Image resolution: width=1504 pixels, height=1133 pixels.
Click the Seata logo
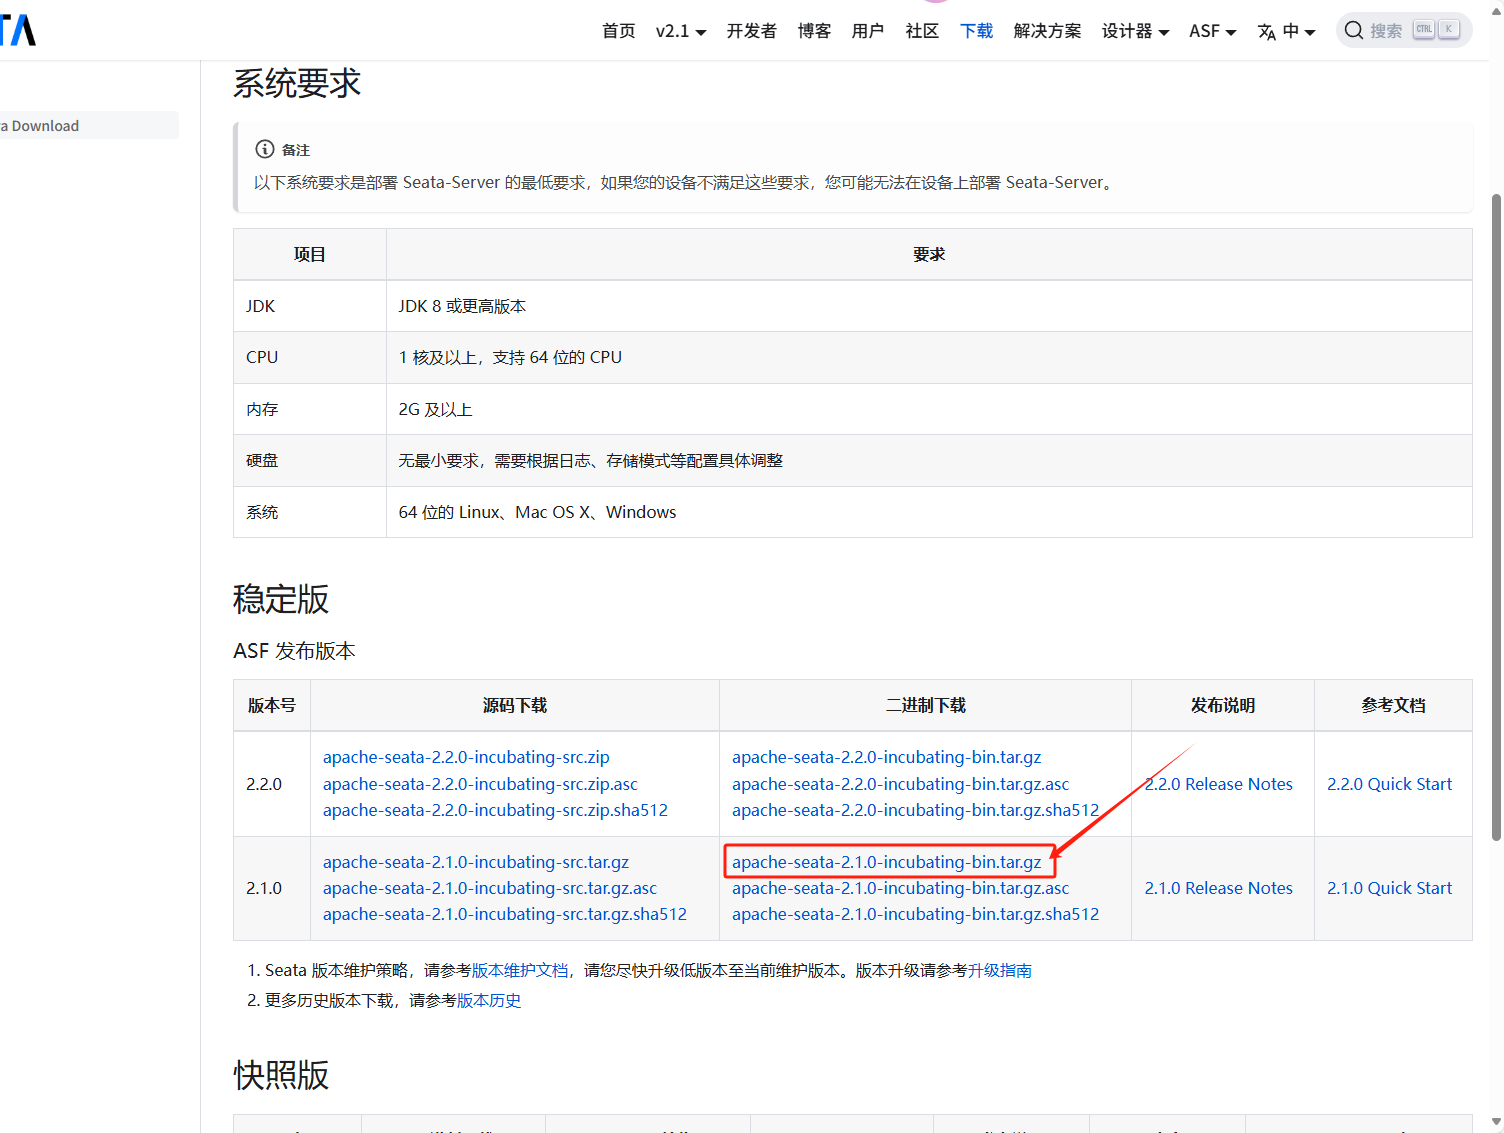tap(18, 30)
